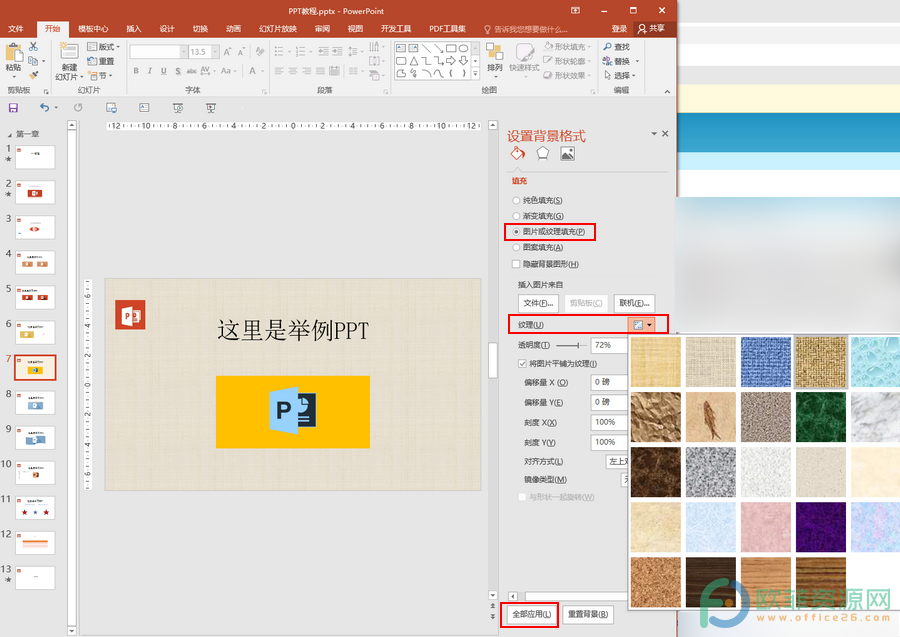This screenshot has height=637, width=900.
Task: Collapse the ribbon with the chevron
Action: click(x=667, y=91)
